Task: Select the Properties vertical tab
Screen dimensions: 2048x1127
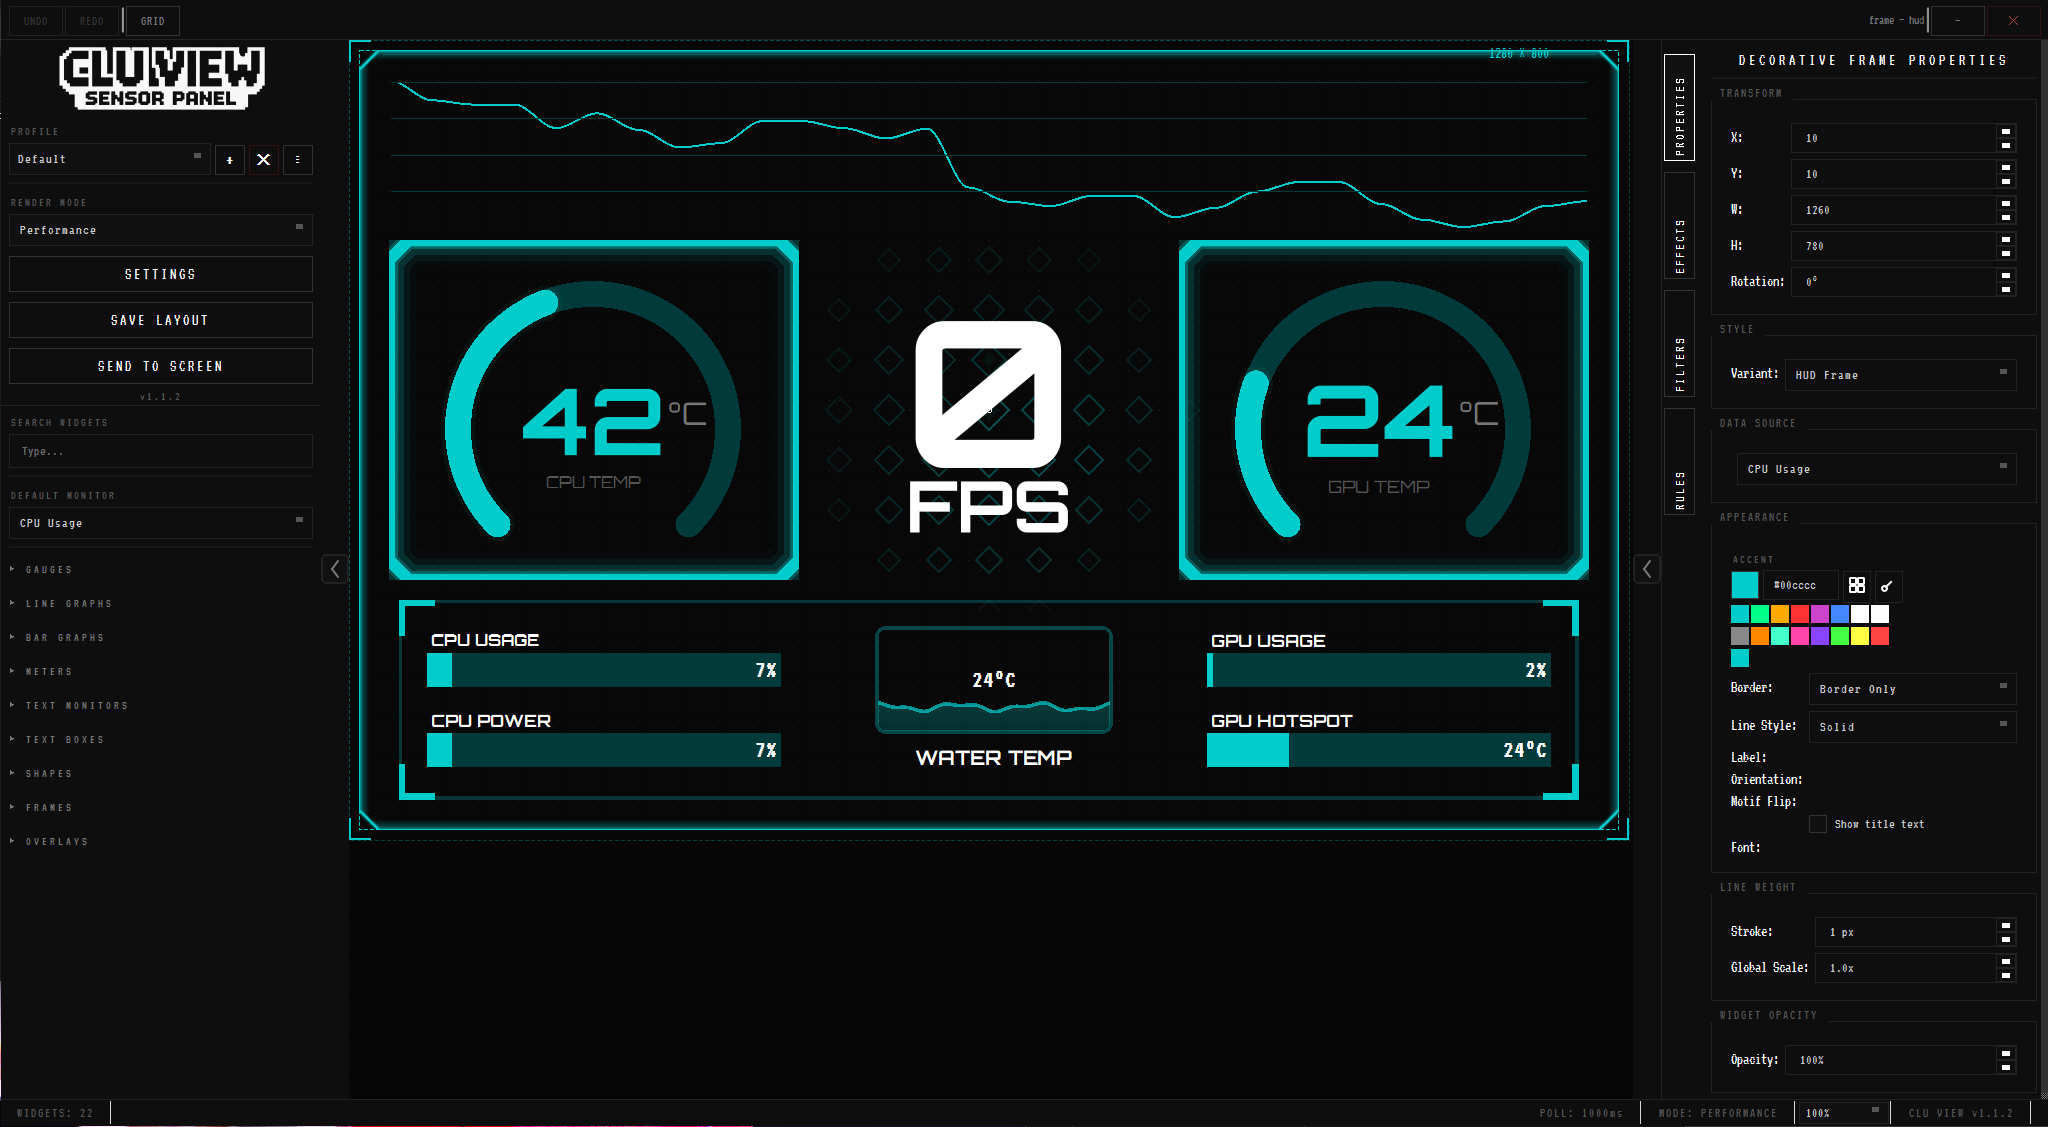Action: pyautogui.click(x=1680, y=107)
